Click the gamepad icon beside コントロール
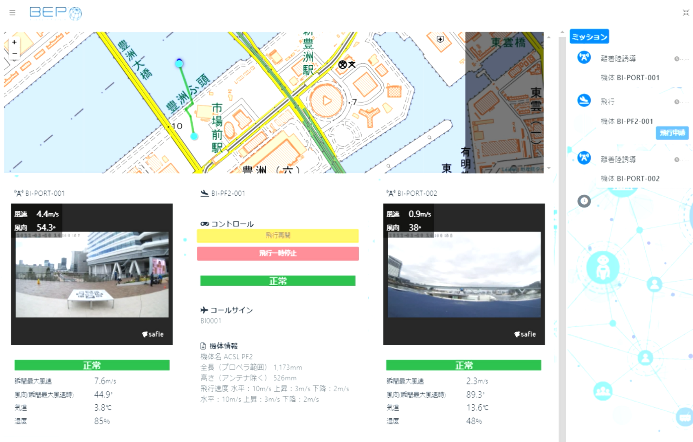Screen dimensions: 693x442 coord(204,224)
